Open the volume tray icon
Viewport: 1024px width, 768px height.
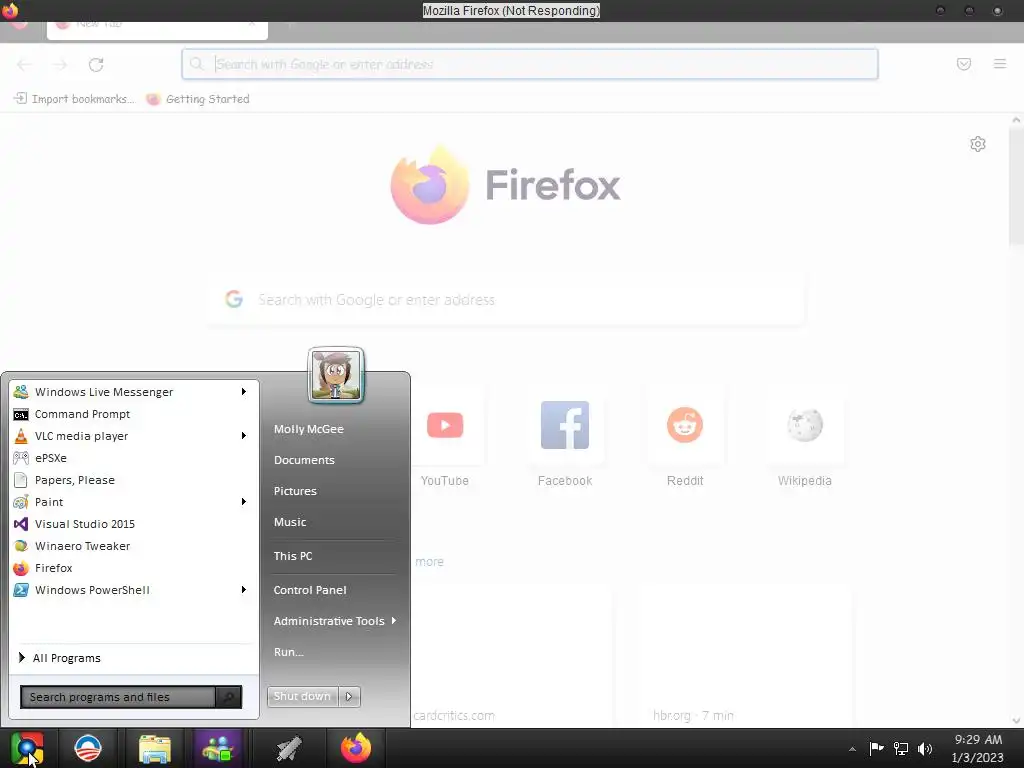pos(925,748)
